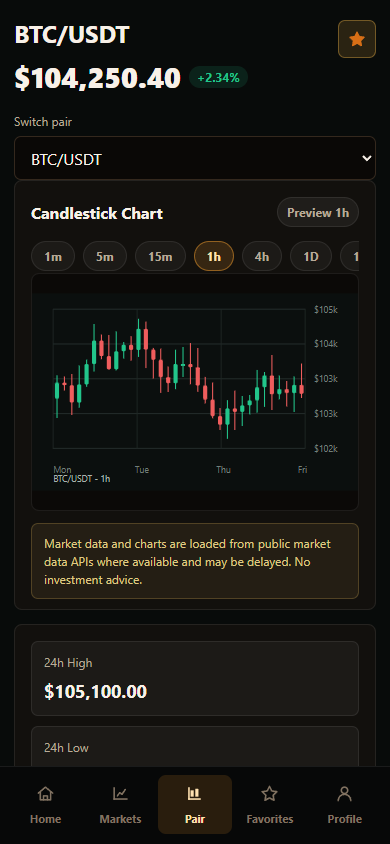Click the market data disclaimer notice
The width and height of the screenshot is (390, 844).
[x=195, y=561]
